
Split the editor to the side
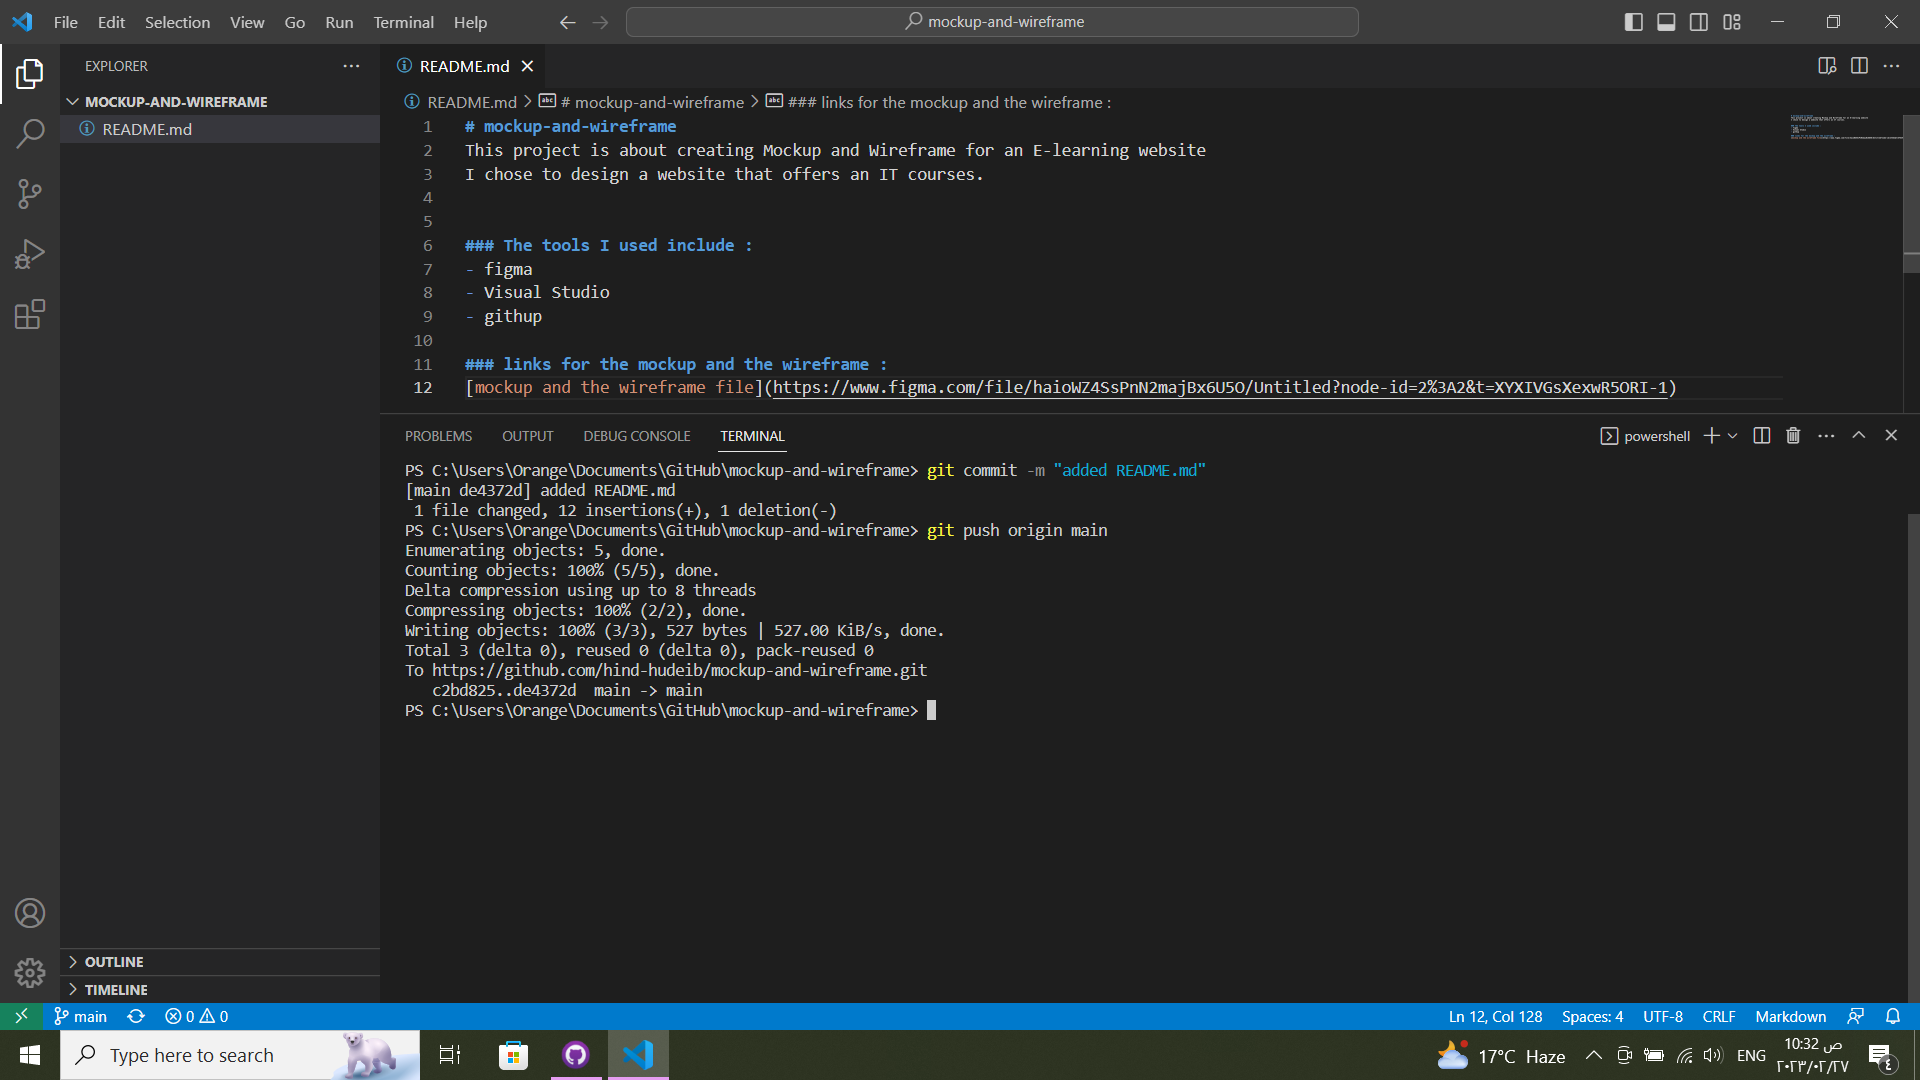tap(1860, 66)
